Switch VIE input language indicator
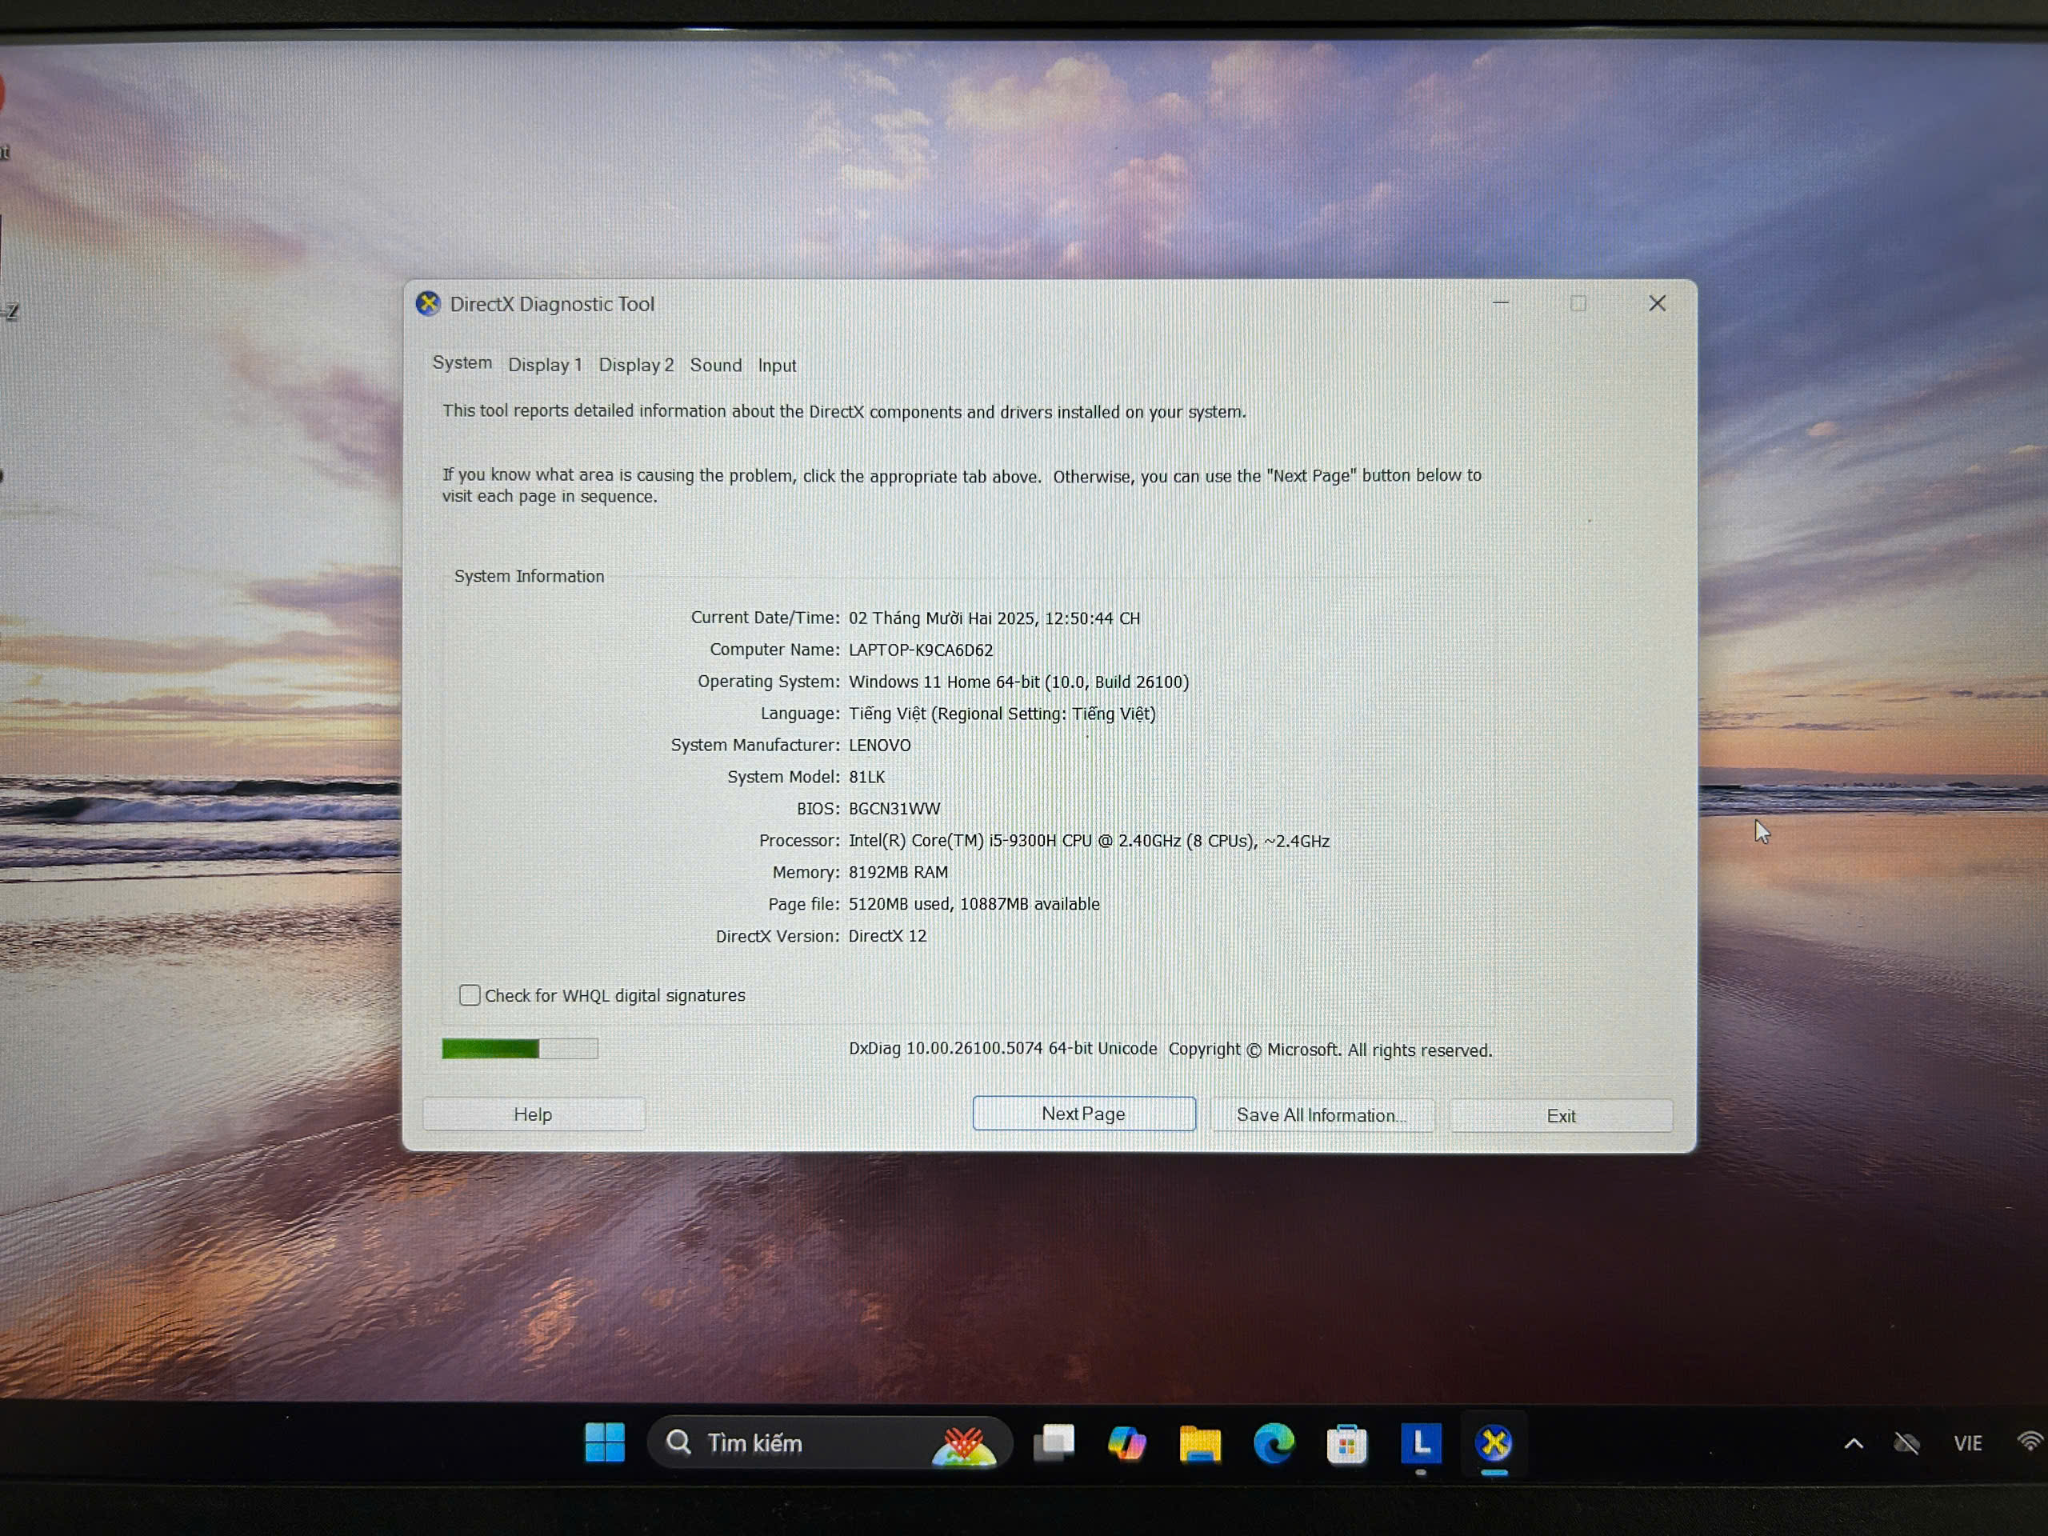 click(x=1967, y=1443)
